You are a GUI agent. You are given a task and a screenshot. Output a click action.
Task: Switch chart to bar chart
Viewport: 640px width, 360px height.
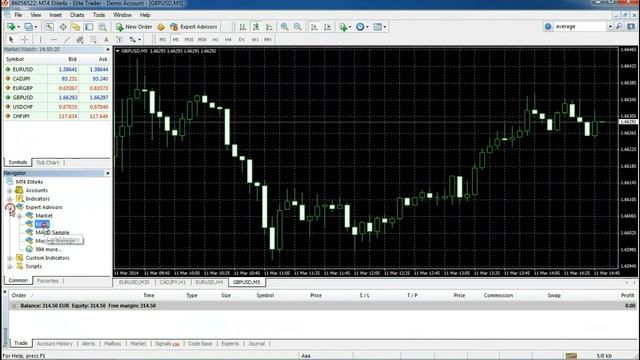point(243,27)
